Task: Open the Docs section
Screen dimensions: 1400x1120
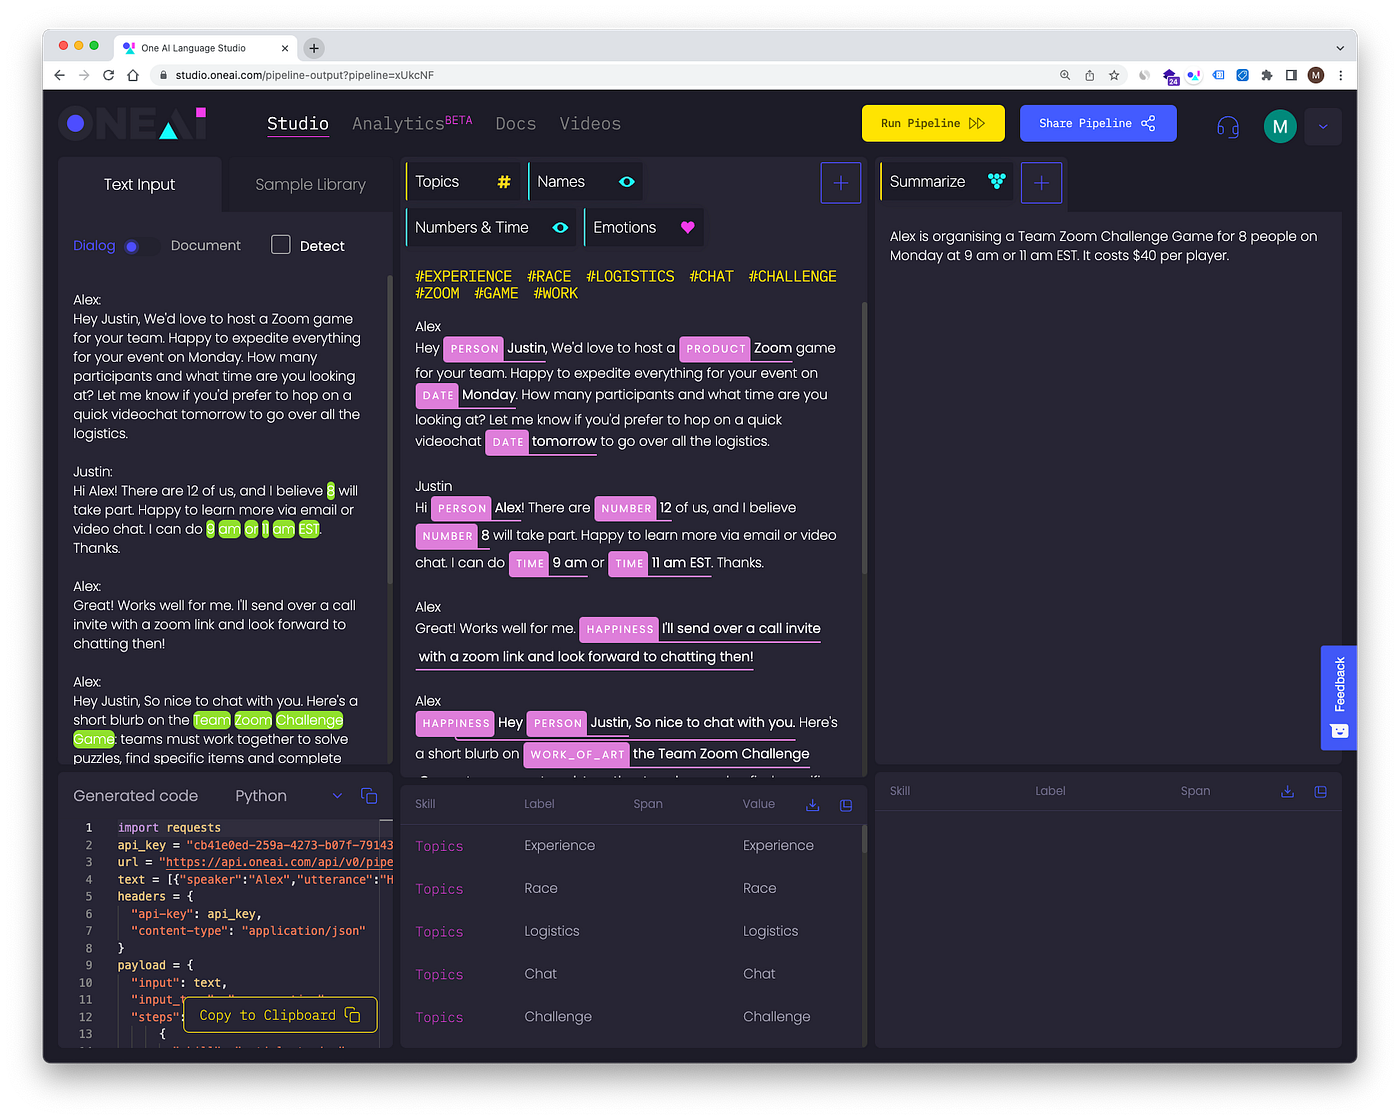Action: [x=515, y=123]
